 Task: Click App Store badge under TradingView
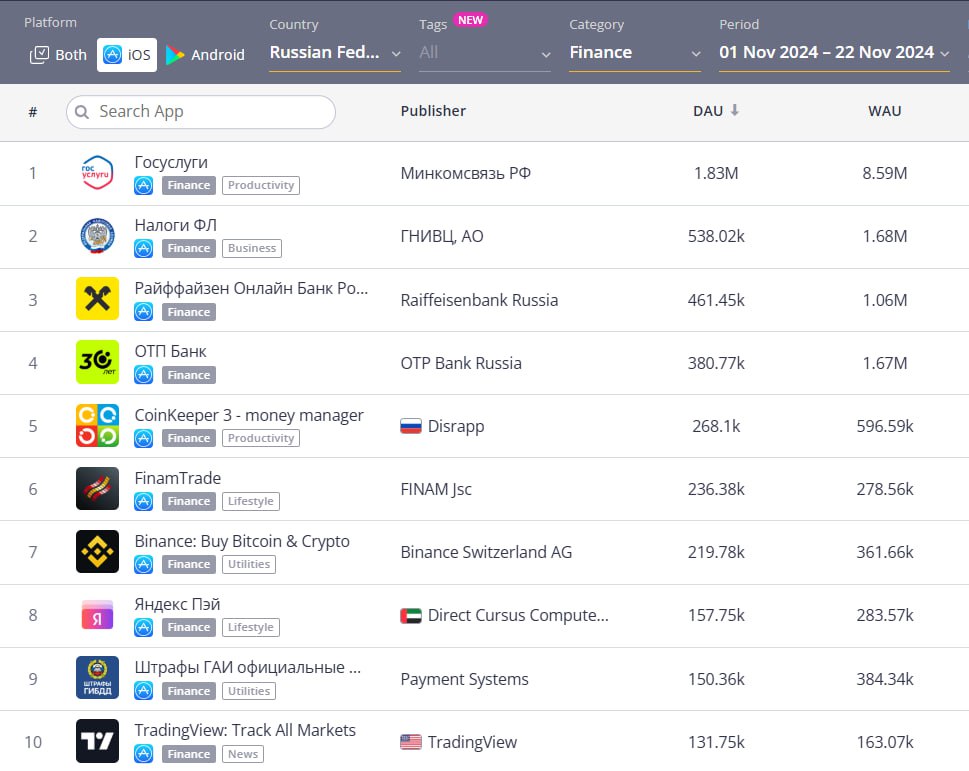(143, 754)
